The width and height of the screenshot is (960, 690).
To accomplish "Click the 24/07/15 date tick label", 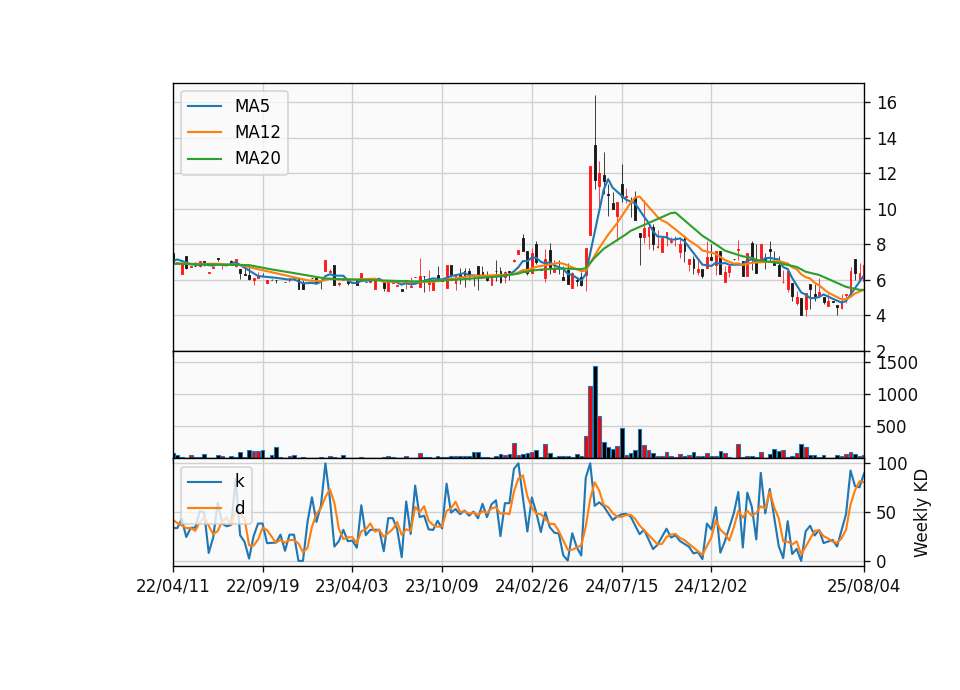I will [621, 586].
